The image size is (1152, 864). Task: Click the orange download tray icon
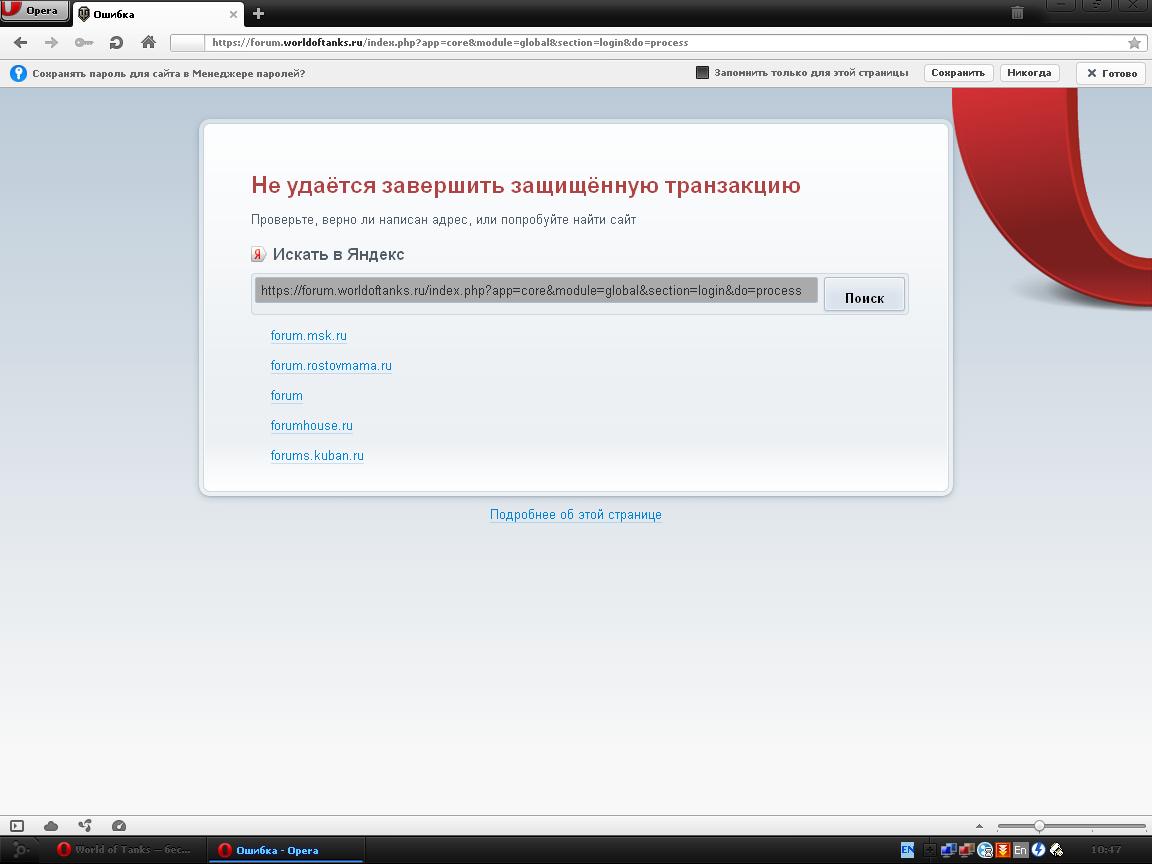(1003, 850)
